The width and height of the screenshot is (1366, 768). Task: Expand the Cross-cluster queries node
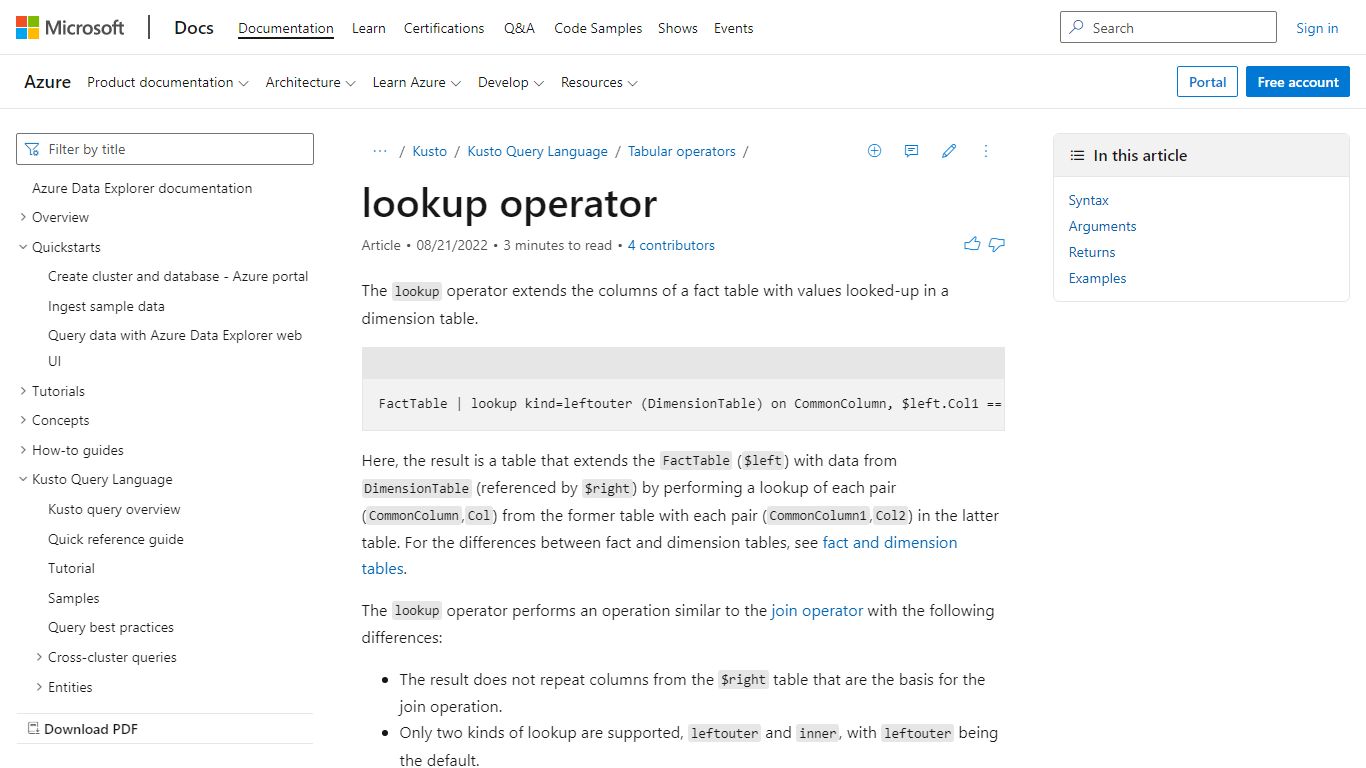(39, 657)
